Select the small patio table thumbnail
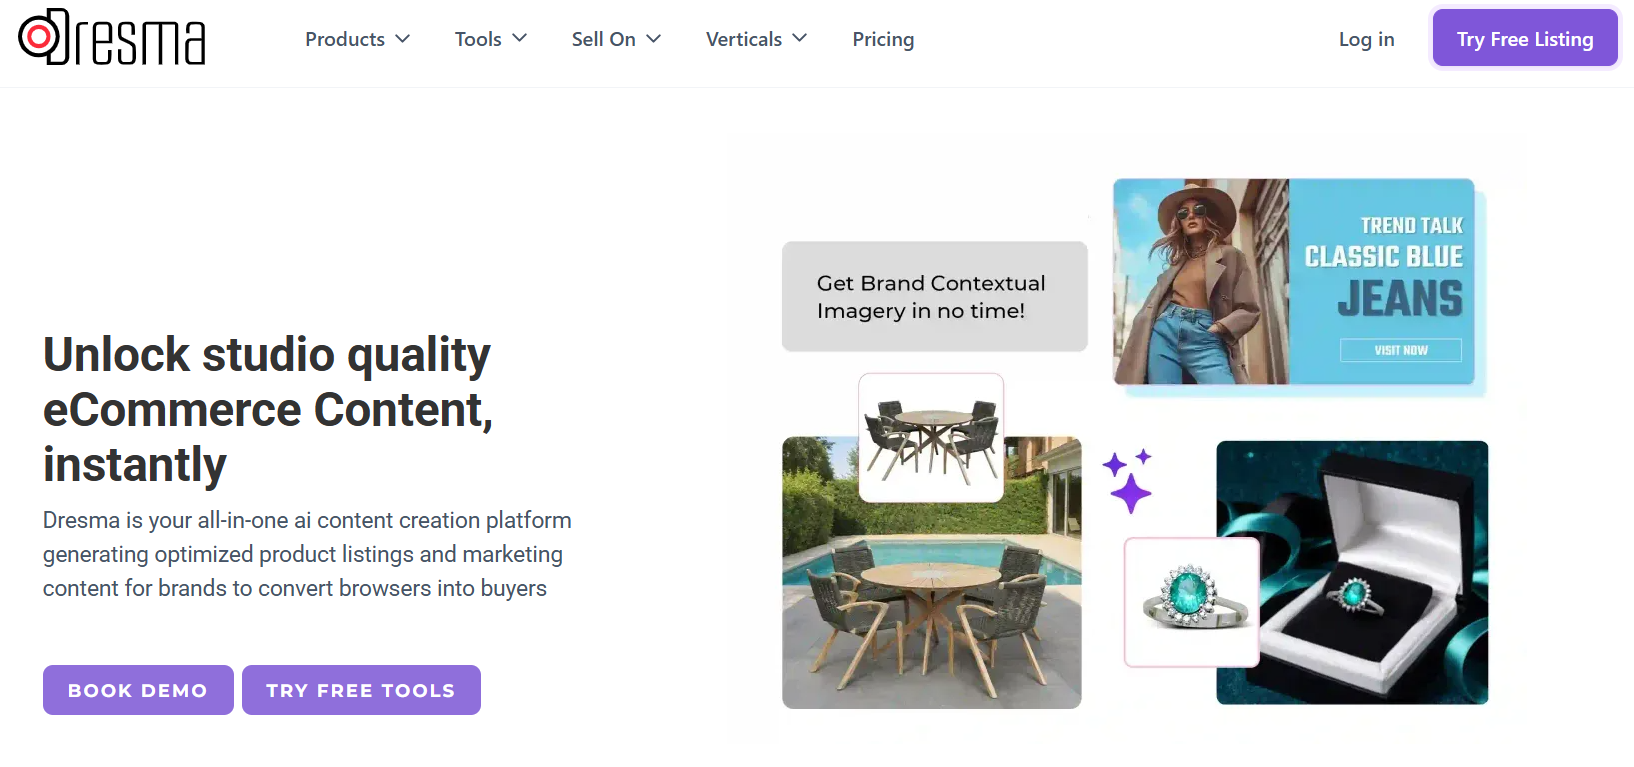1634x767 pixels. 931,437
